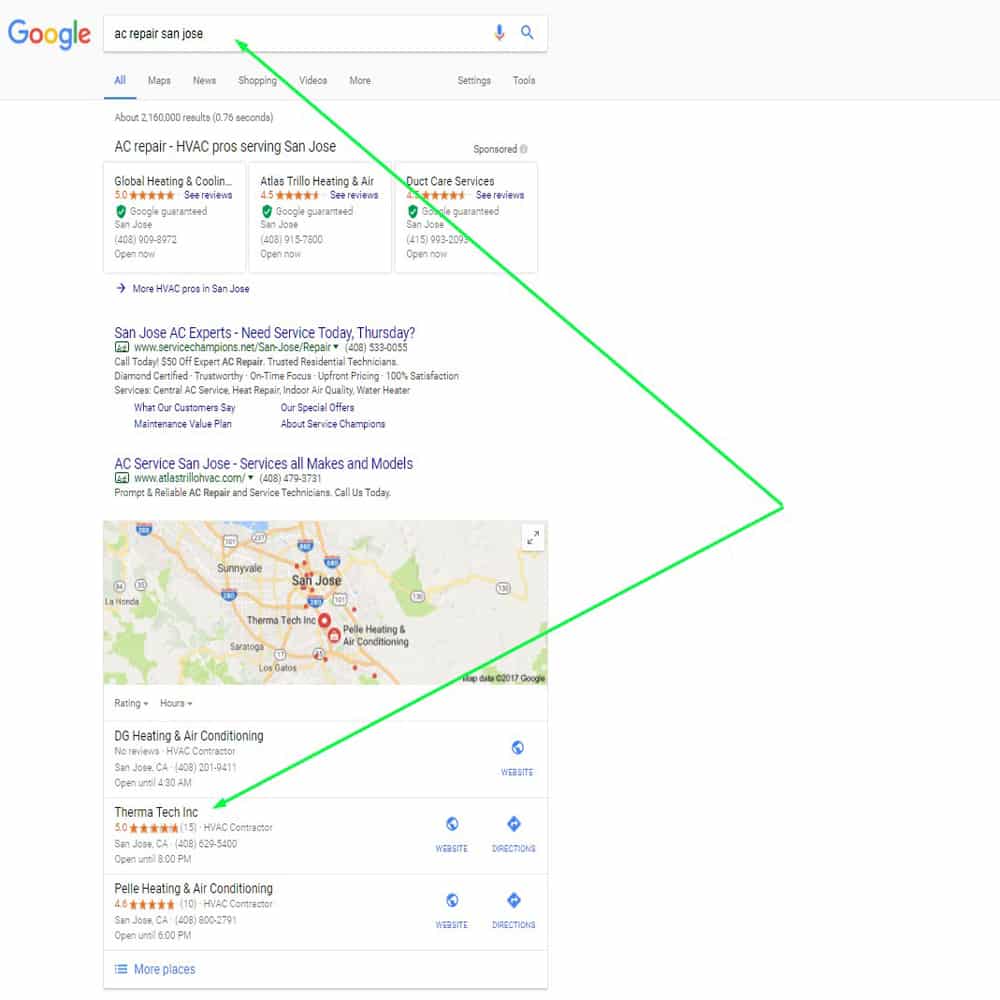This screenshot has width=1000, height=1000.
Task: Open the Shopping tab
Action: 257,80
